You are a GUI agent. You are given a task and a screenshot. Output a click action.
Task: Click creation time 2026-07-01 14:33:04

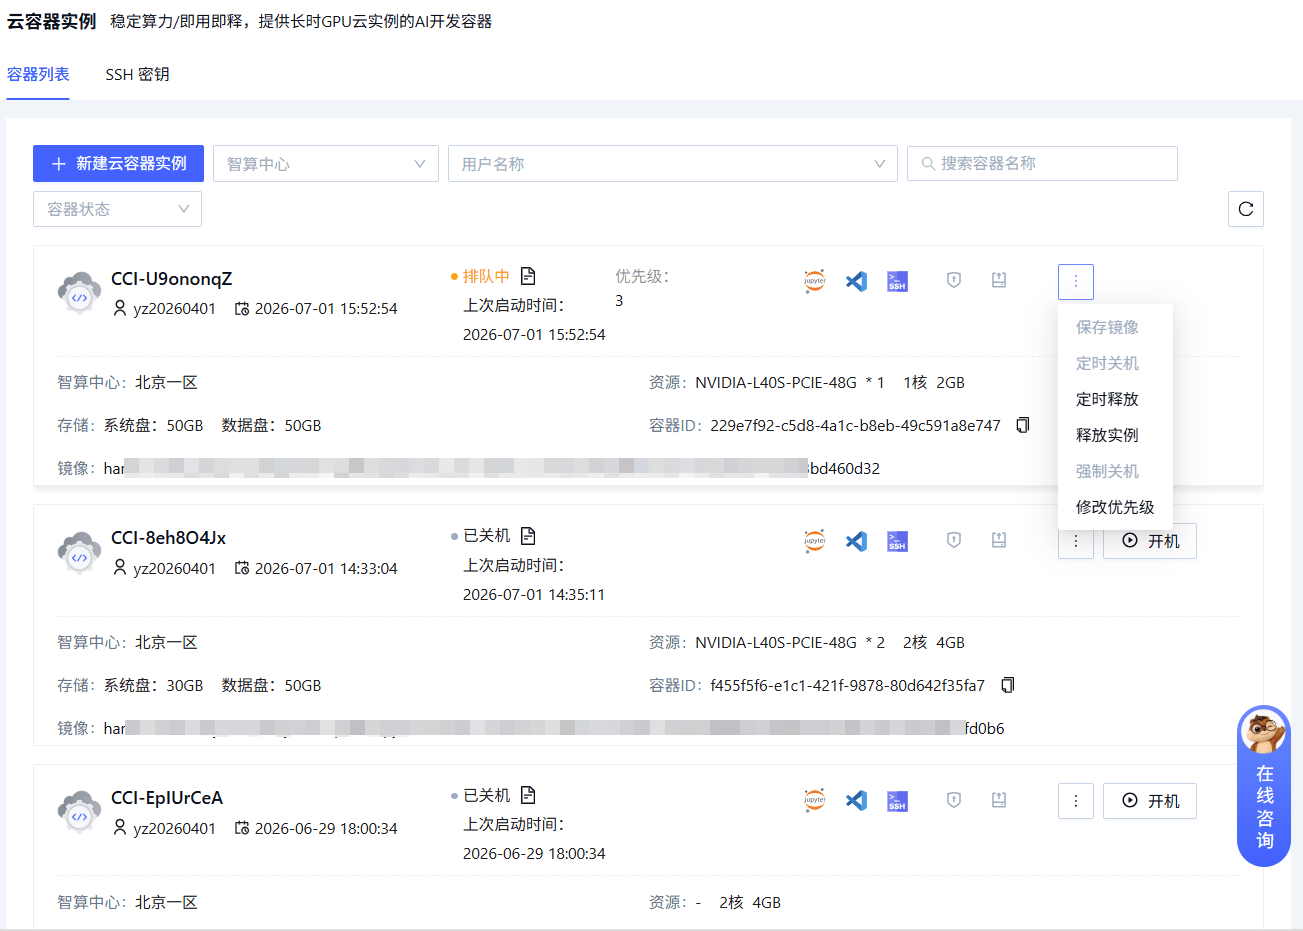coord(326,569)
